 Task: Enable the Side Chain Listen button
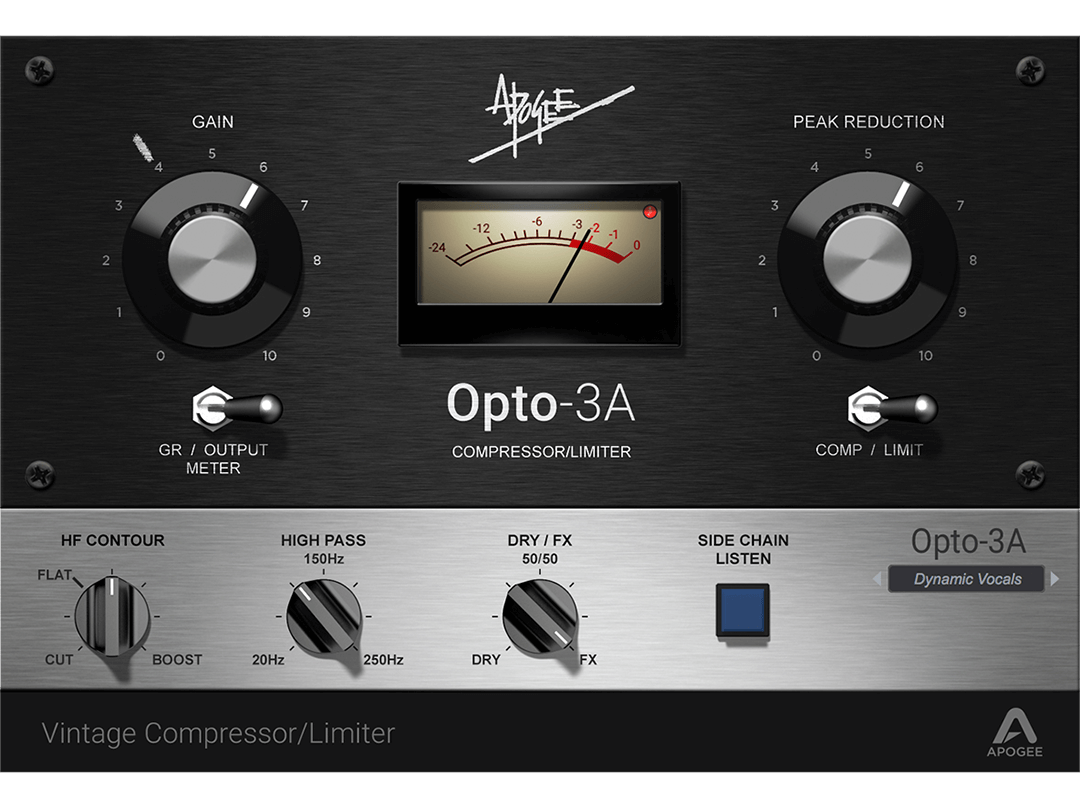[742, 610]
